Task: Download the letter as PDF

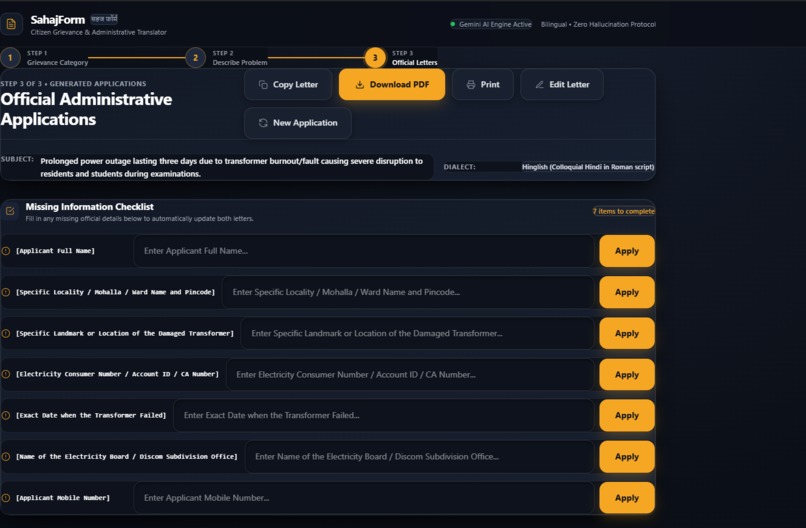Action: pos(392,84)
